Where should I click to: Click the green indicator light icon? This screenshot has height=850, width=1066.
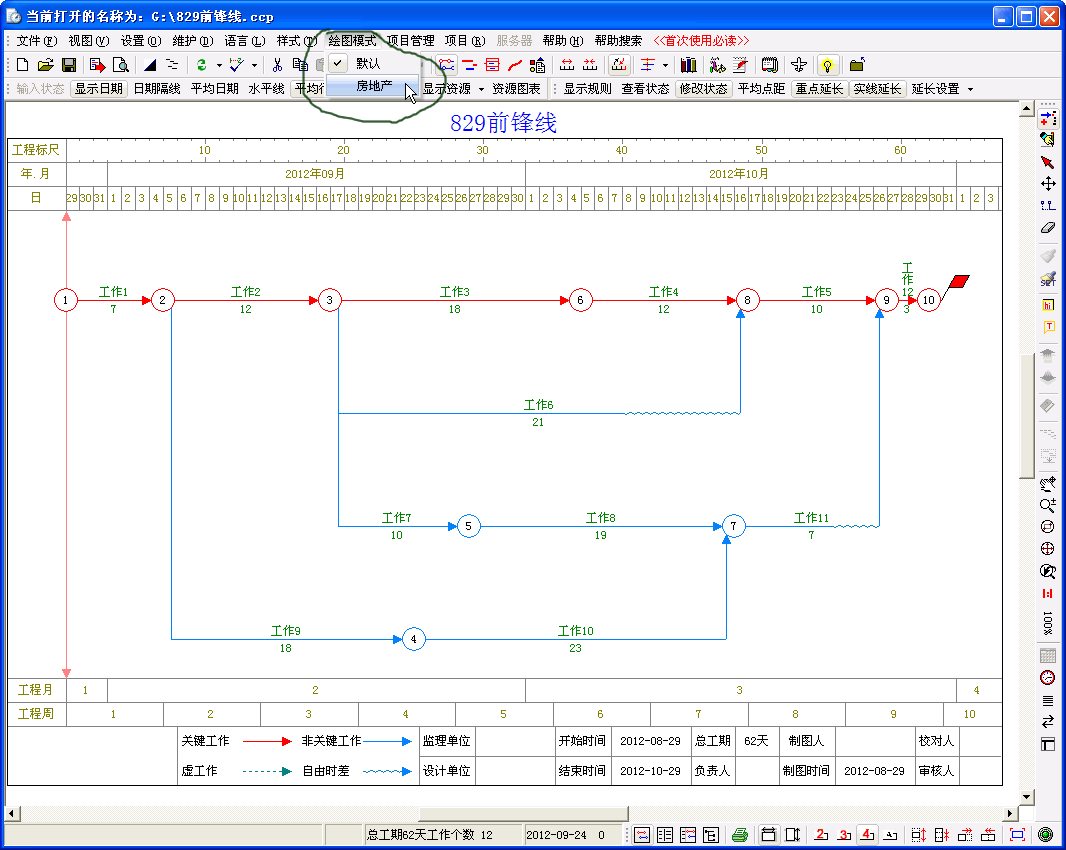(x=1046, y=834)
